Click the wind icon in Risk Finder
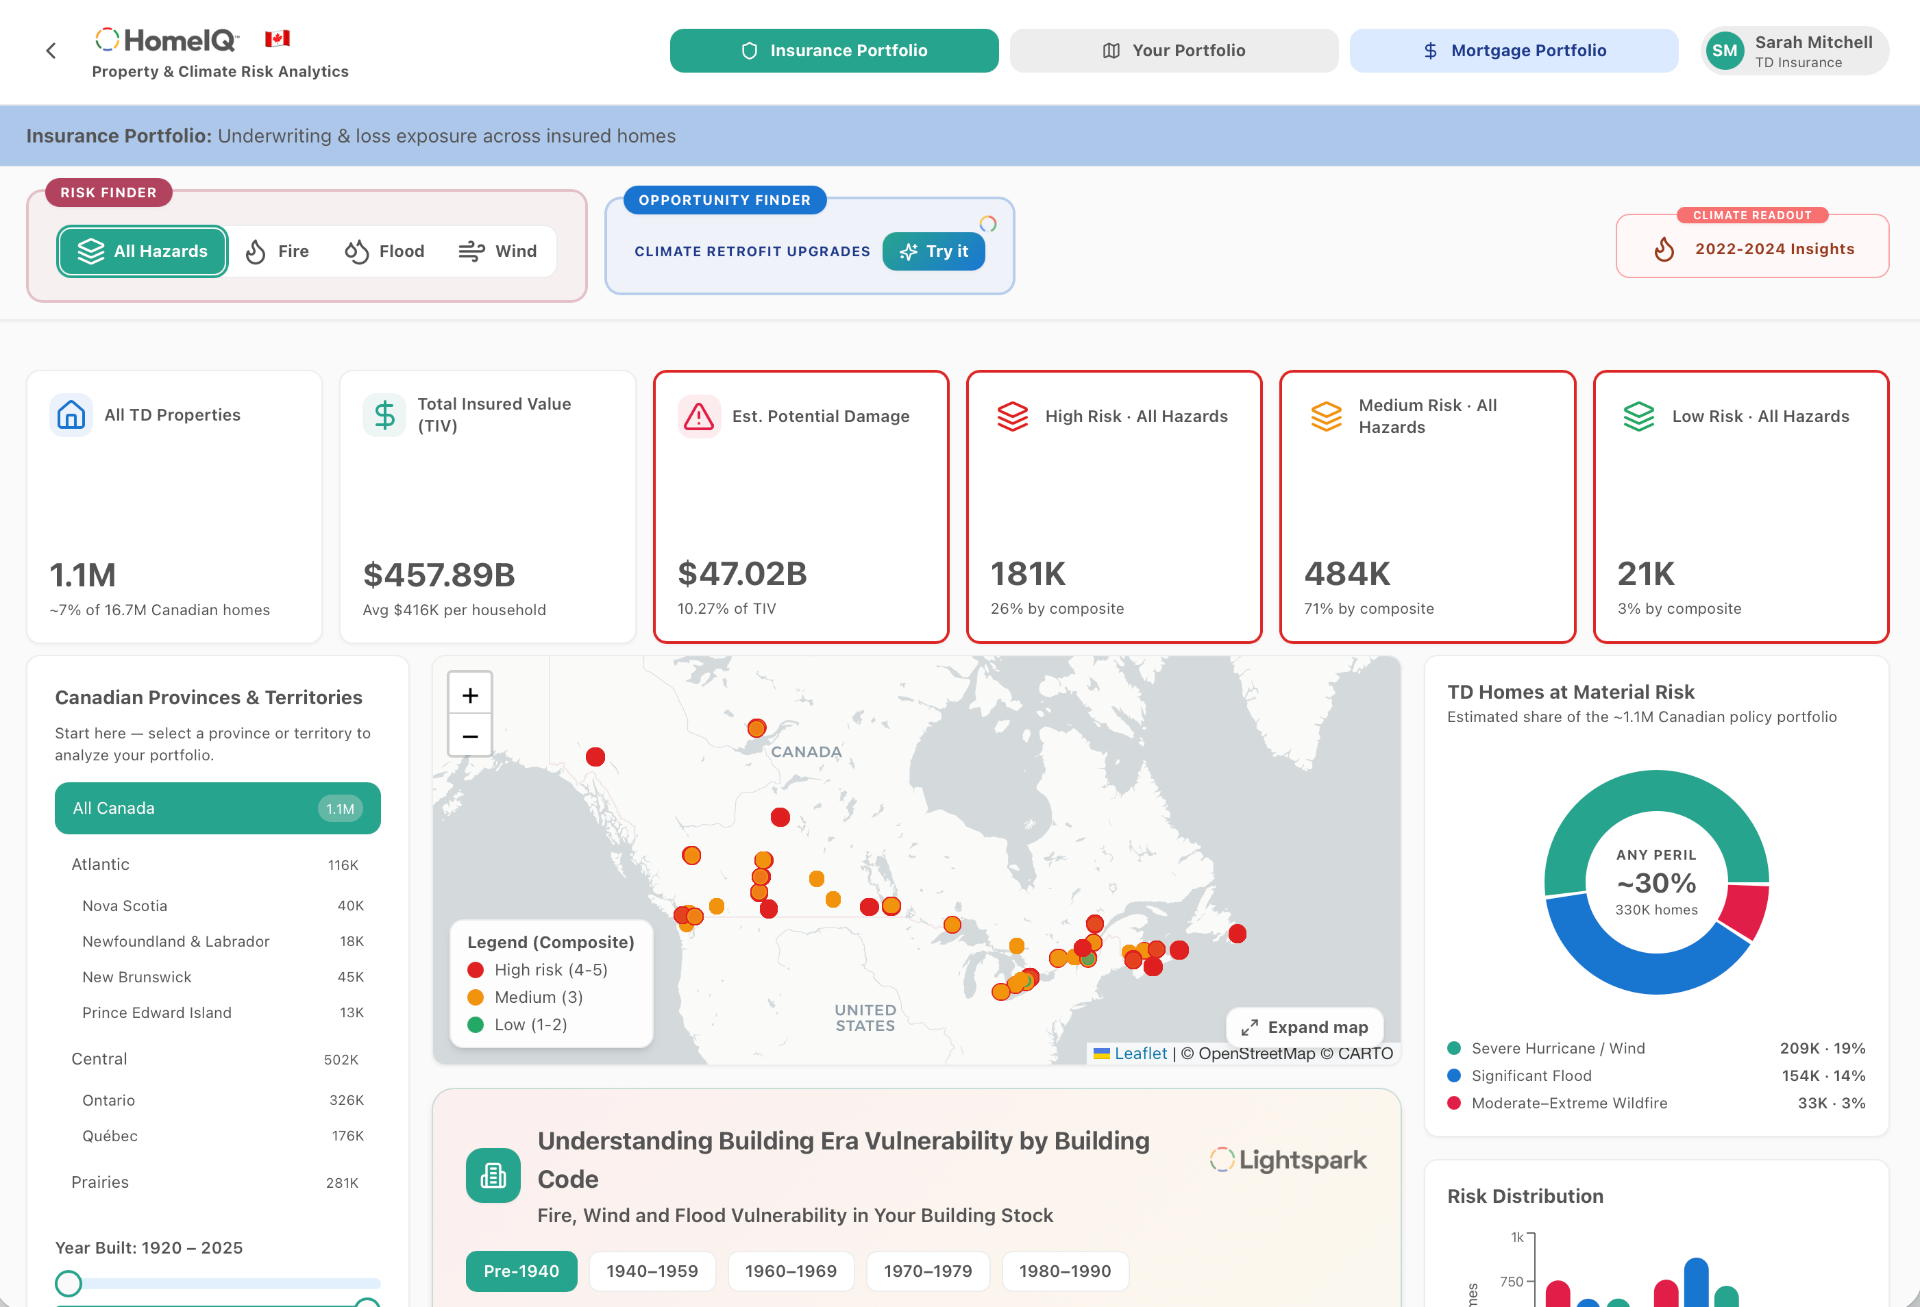 tap(472, 251)
